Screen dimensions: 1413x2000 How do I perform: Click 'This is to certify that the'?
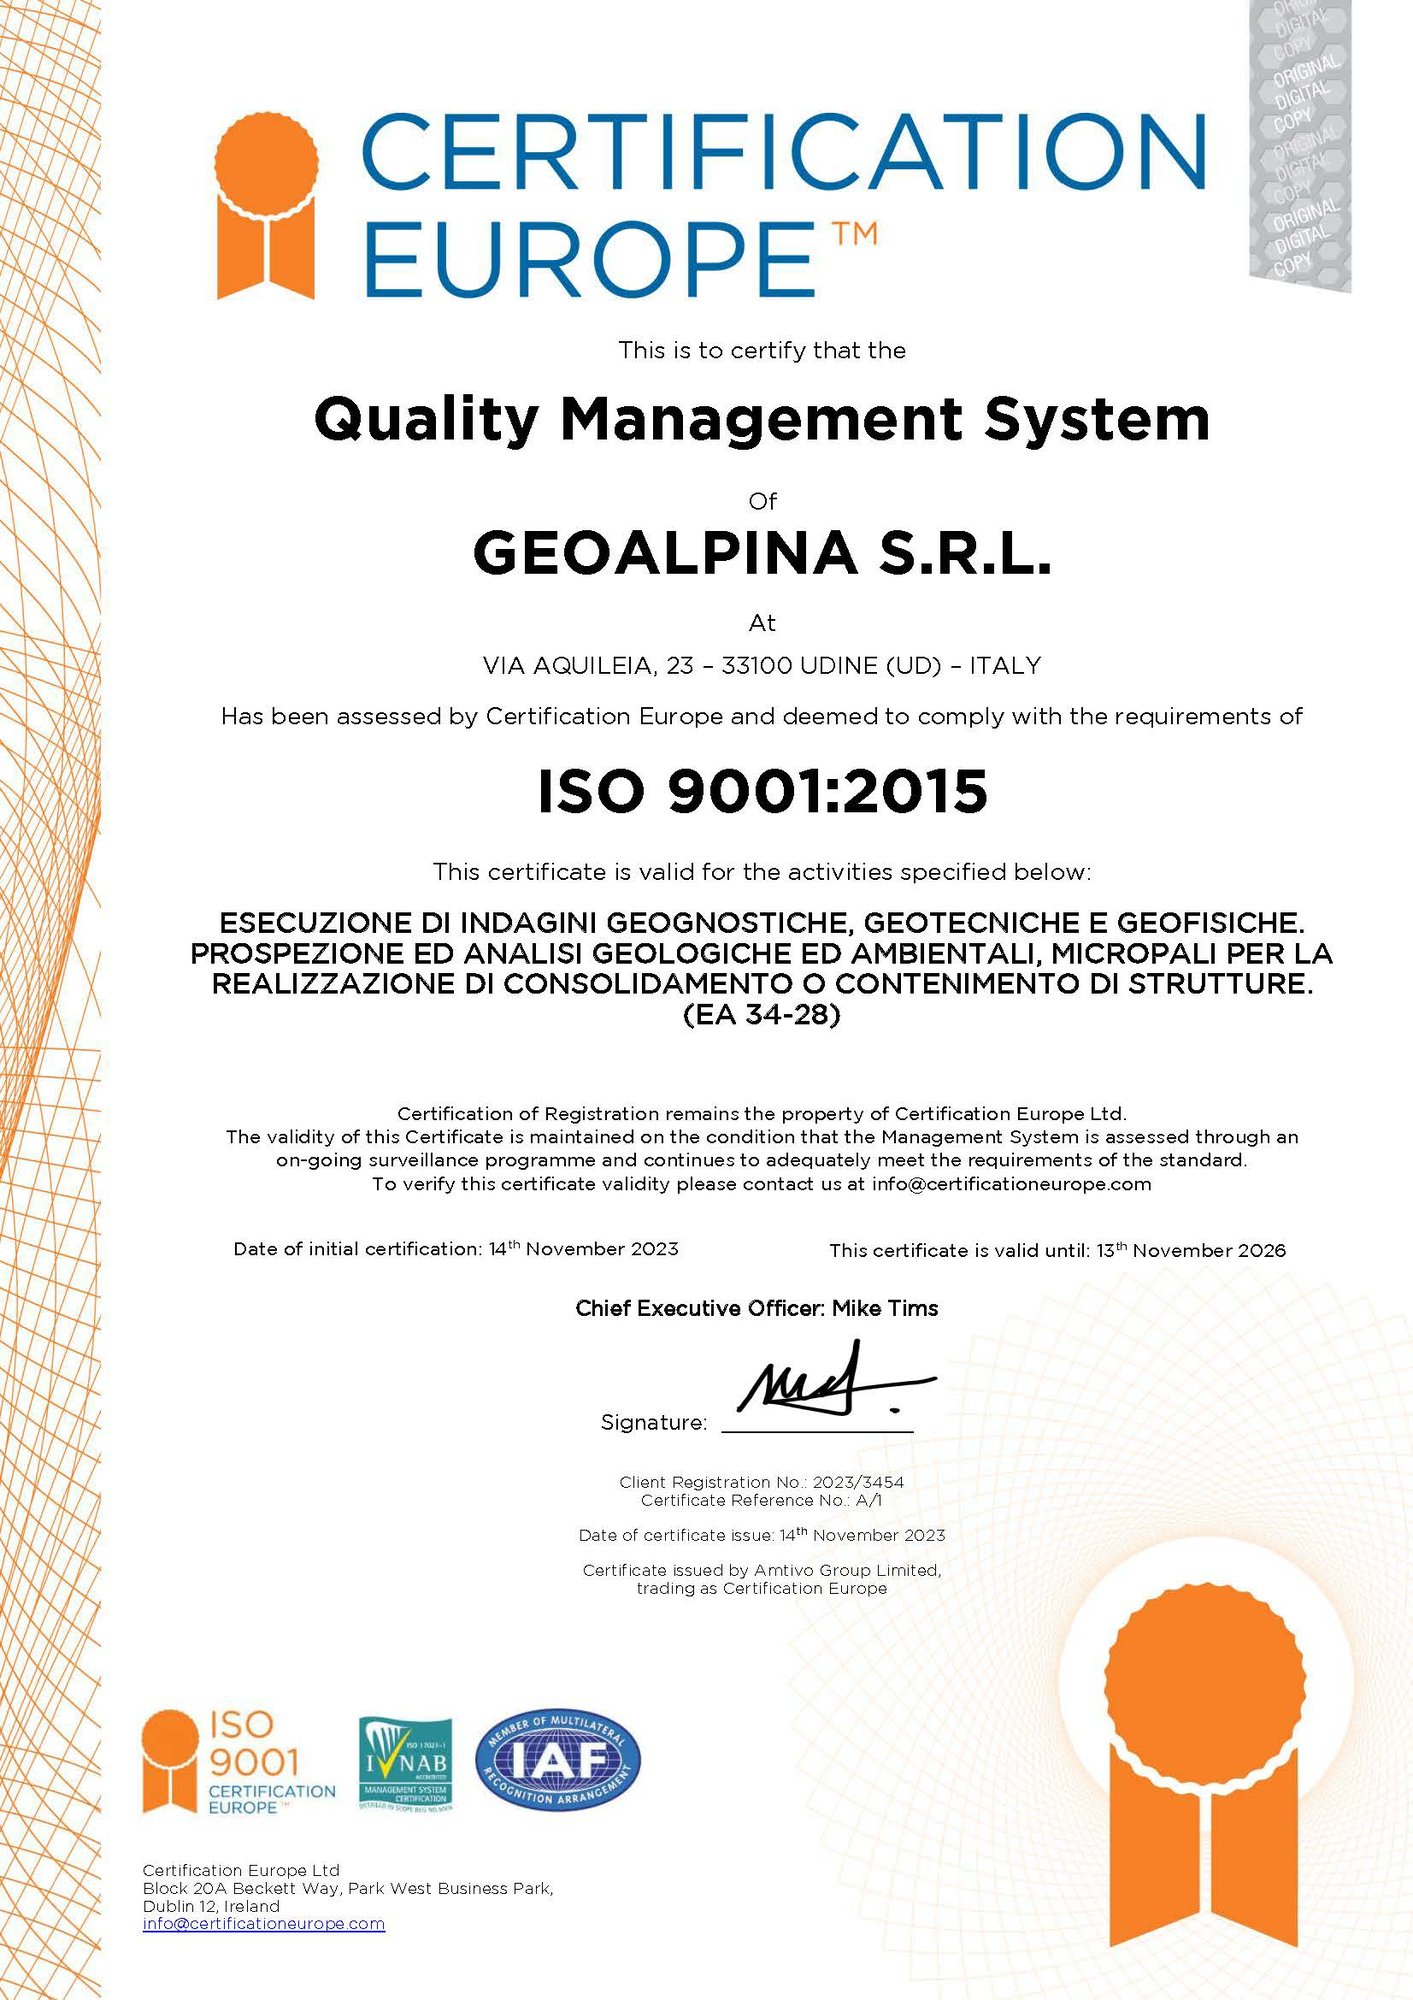(762, 350)
